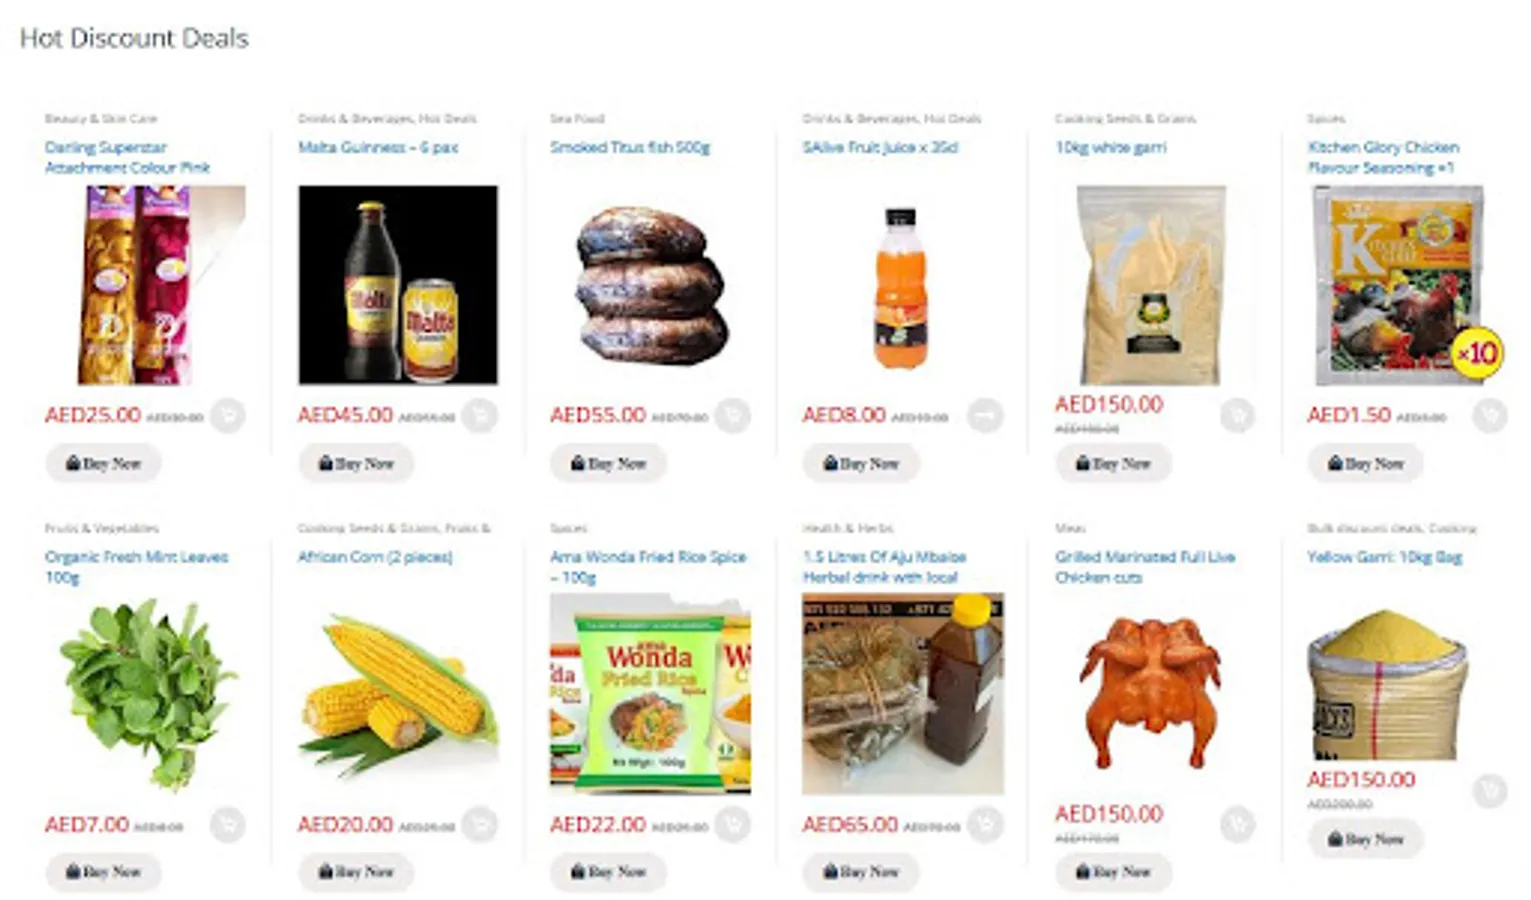Click cart icon beside Malta Guinness price
The width and height of the screenshot is (1531, 900).
pos(480,415)
